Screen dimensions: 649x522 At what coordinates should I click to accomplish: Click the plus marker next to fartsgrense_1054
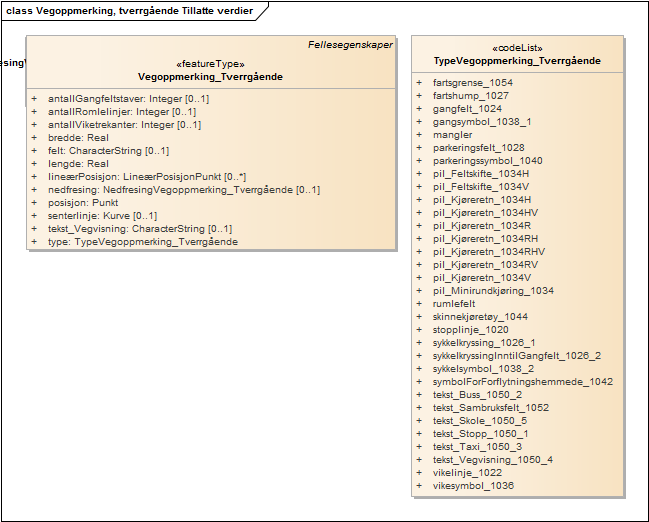(x=419, y=83)
